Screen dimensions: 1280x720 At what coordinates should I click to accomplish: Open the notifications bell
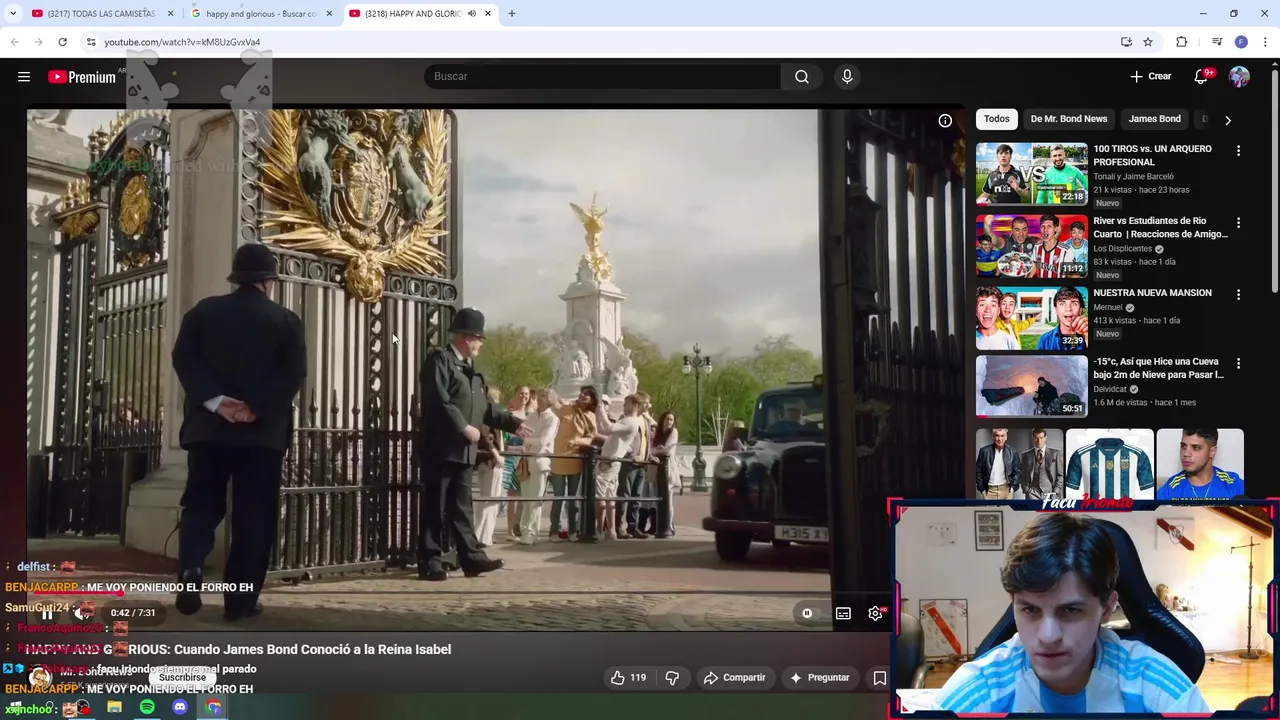pyautogui.click(x=1201, y=76)
